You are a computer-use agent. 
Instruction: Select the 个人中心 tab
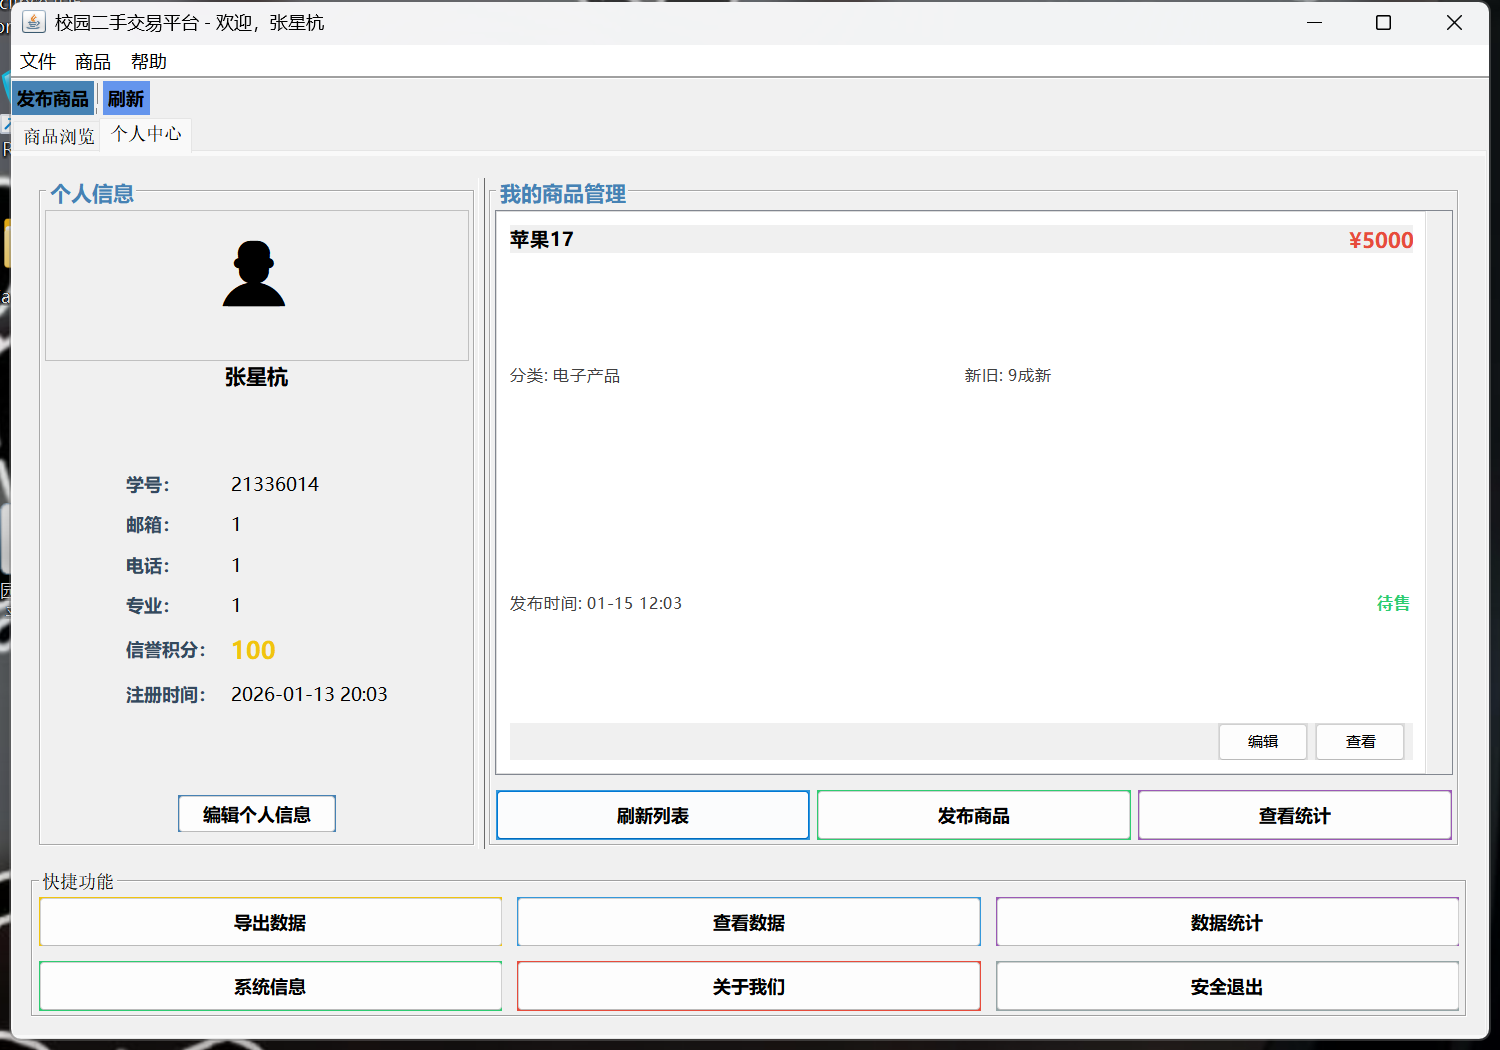pyautogui.click(x=146, y=134)
